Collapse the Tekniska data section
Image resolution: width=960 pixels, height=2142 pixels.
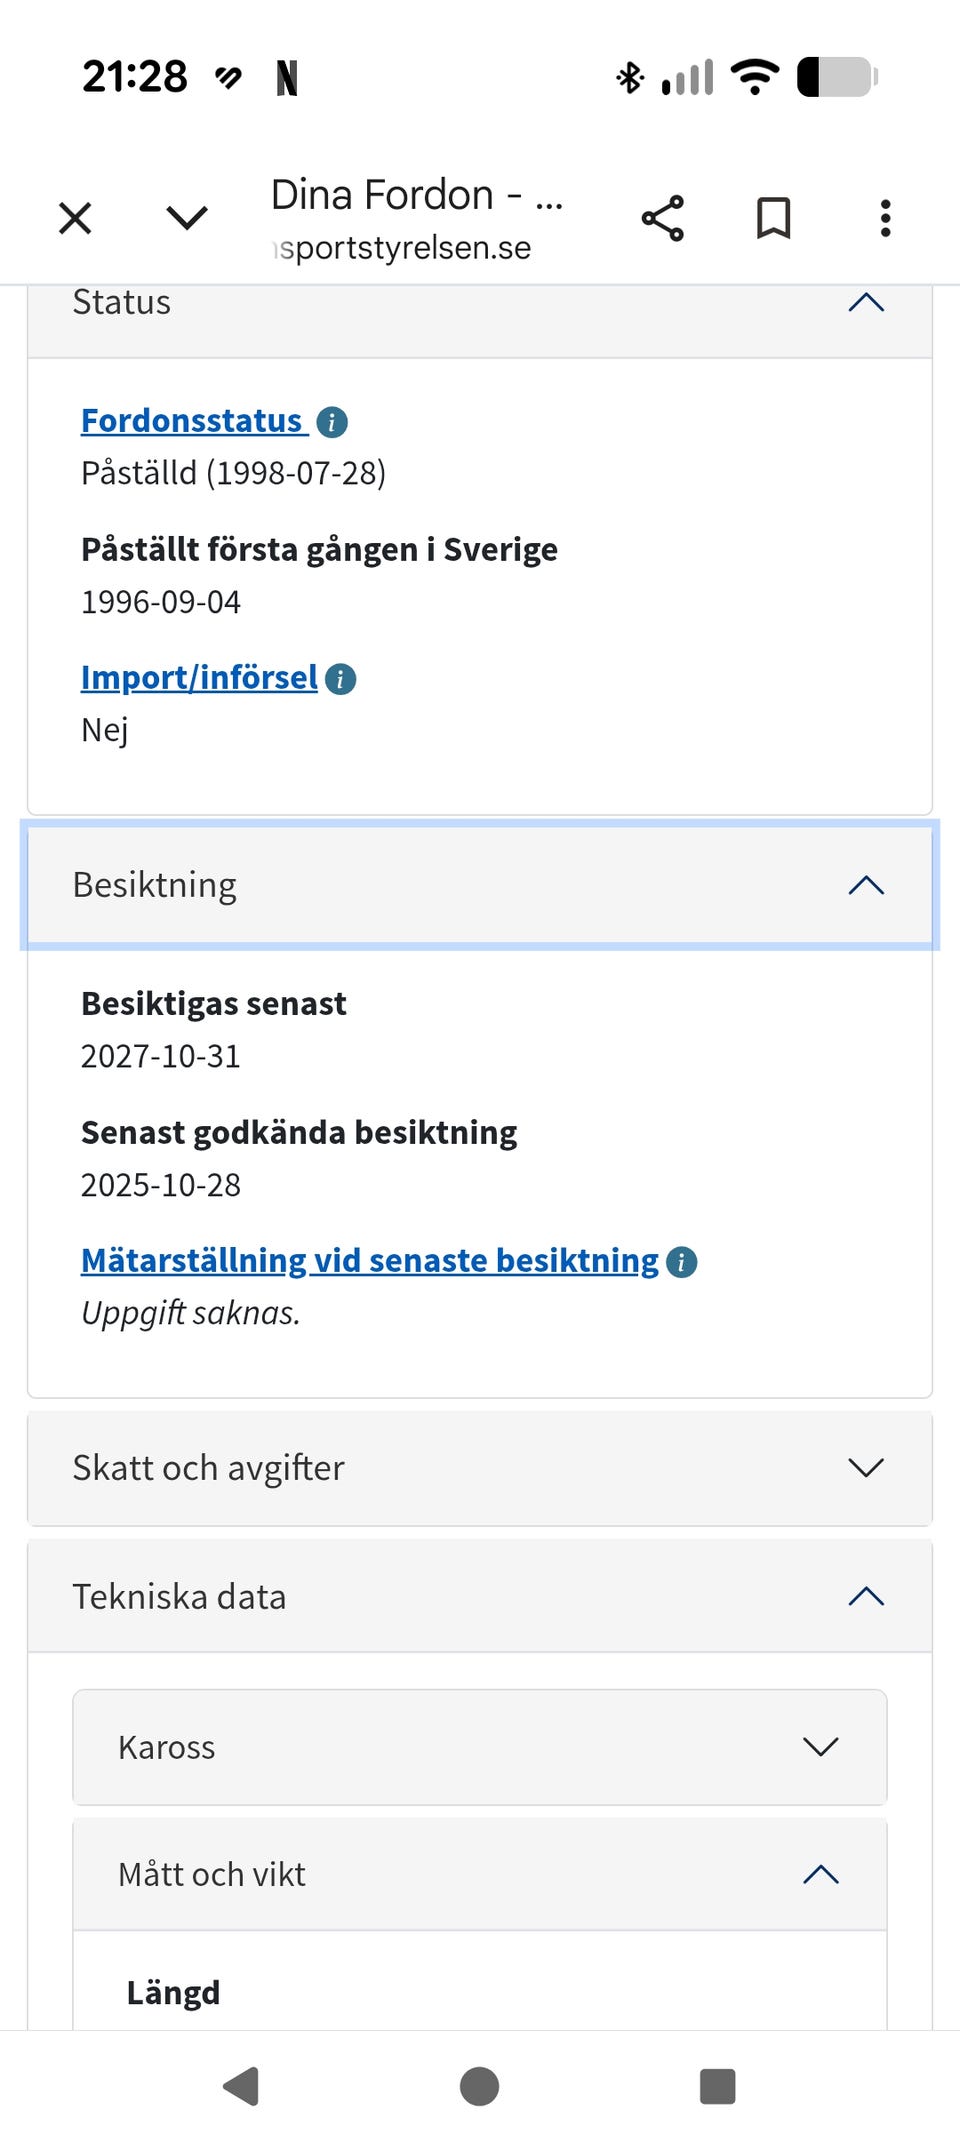point(865,1597)
